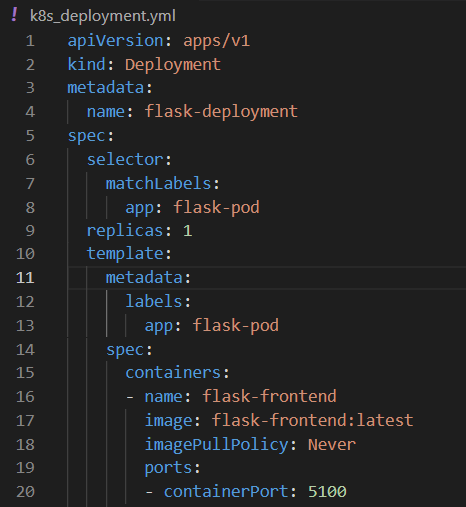Viewport: 466px width, 507px height.
Task: Click the flask-frontend:latest image value
Action: click(312, 420)
